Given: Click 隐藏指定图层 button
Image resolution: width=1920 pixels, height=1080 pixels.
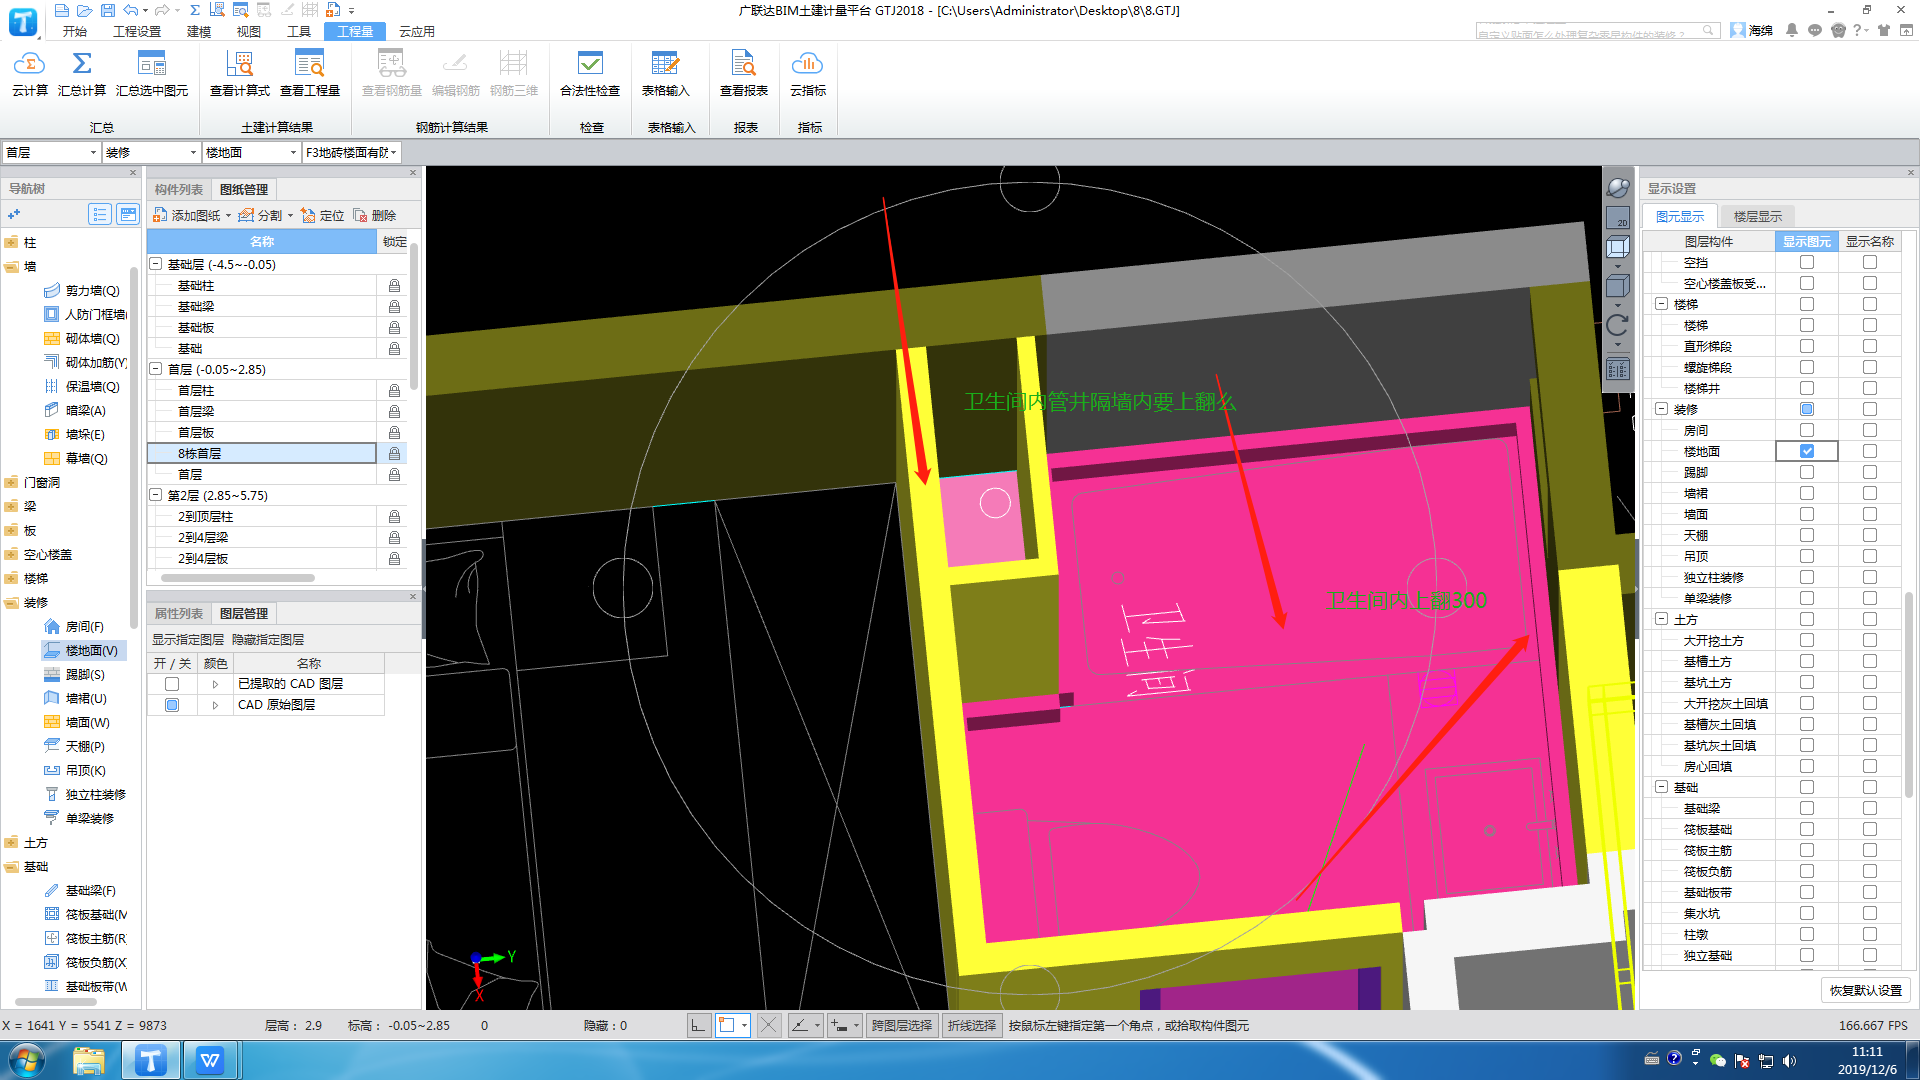Looking at the screenshot, I should (x=268, y=639).
